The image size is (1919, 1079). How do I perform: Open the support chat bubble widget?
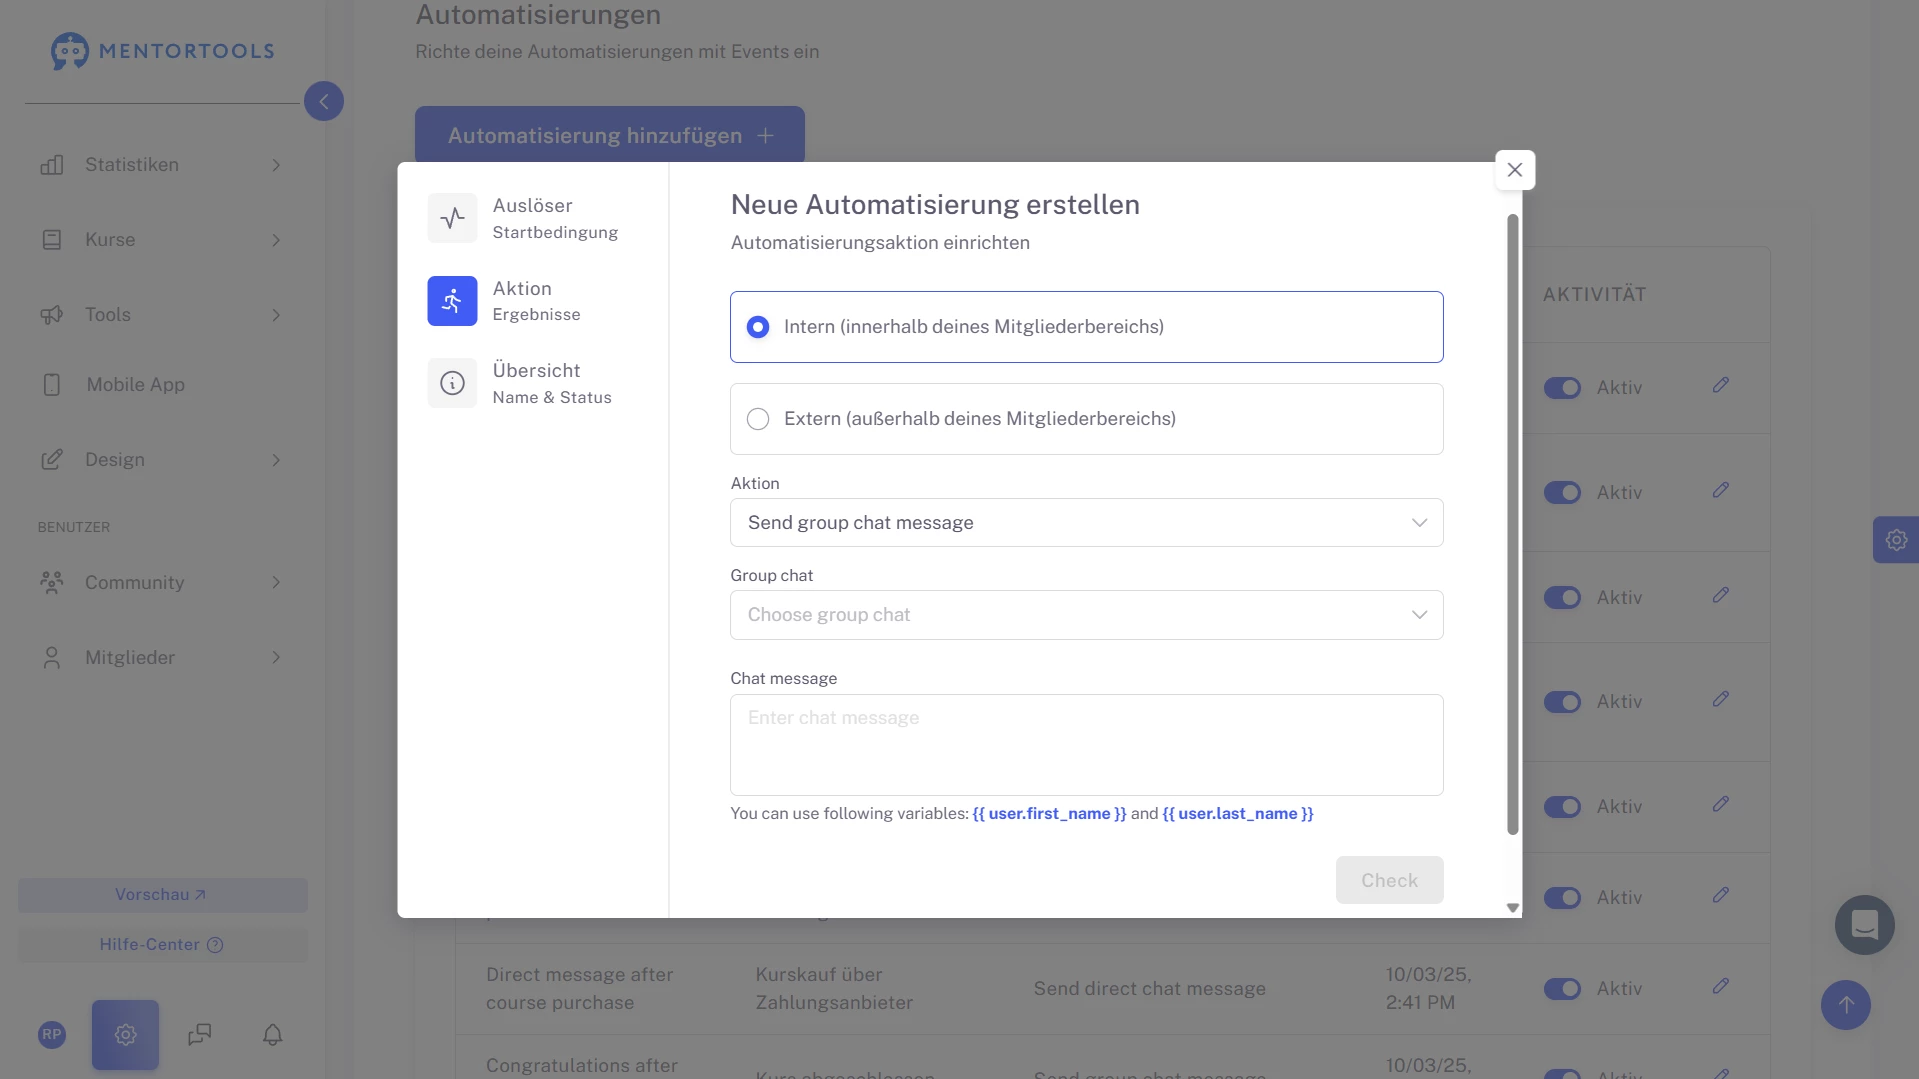[1864, 925]
